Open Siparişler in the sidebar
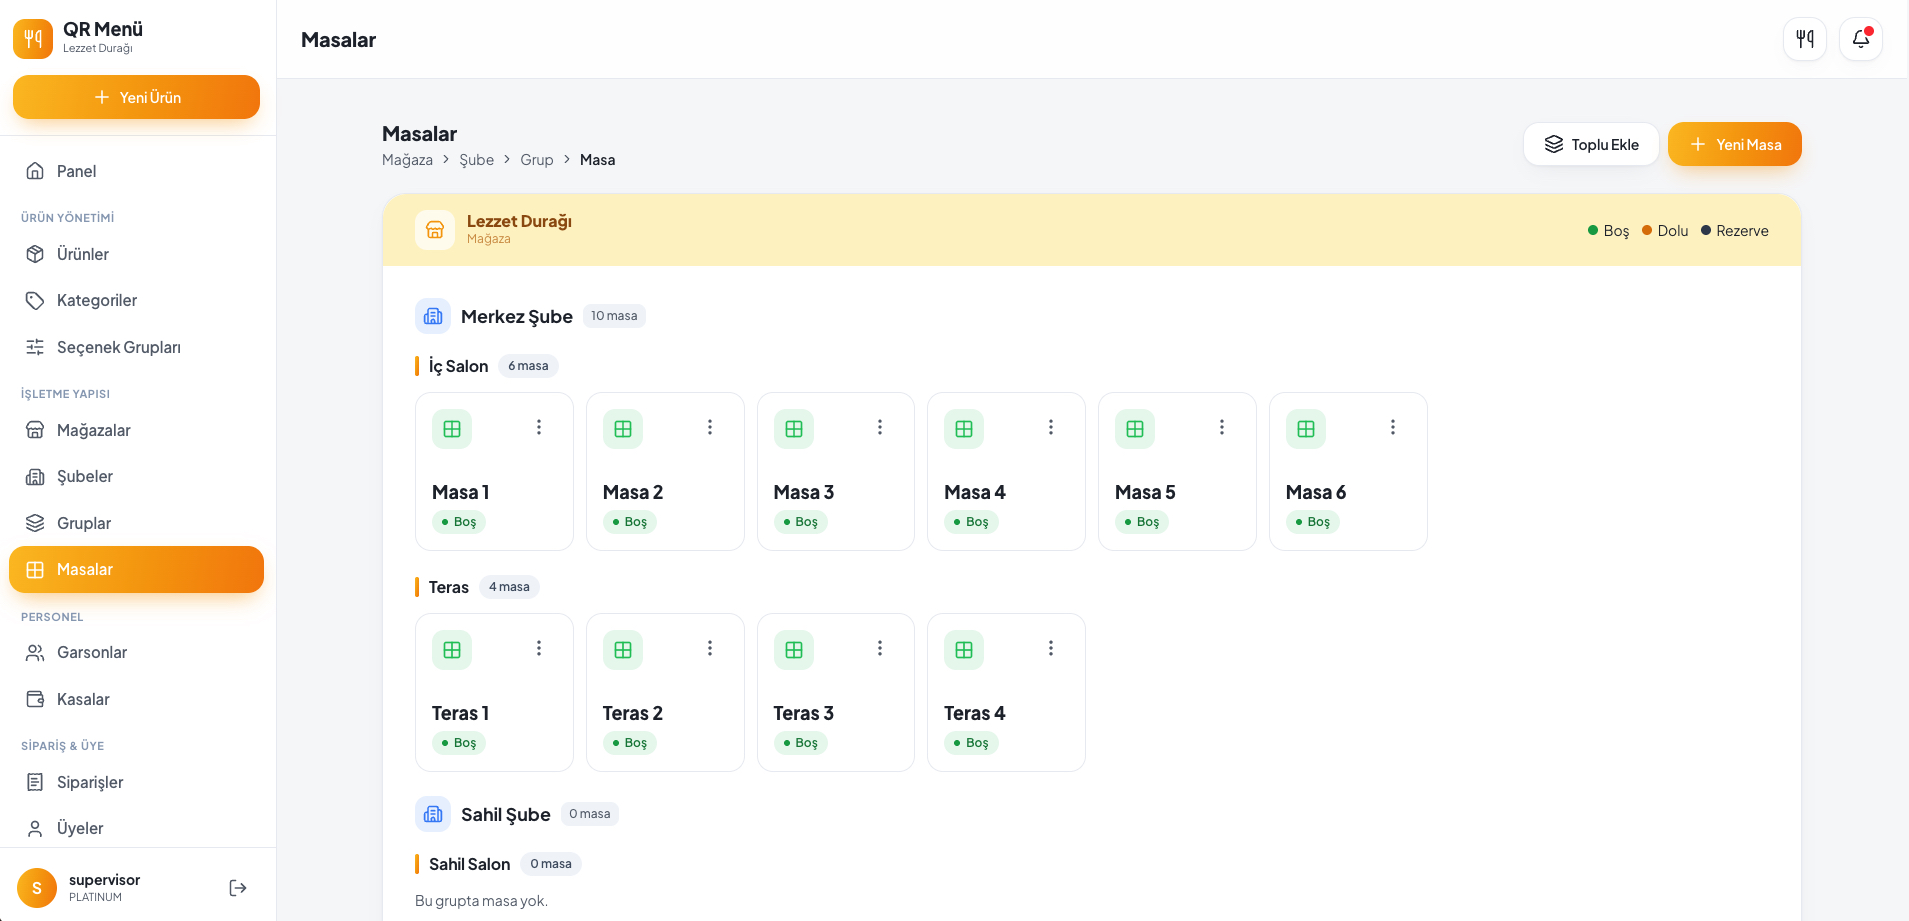1909x921 pixels. click(136, 782)
